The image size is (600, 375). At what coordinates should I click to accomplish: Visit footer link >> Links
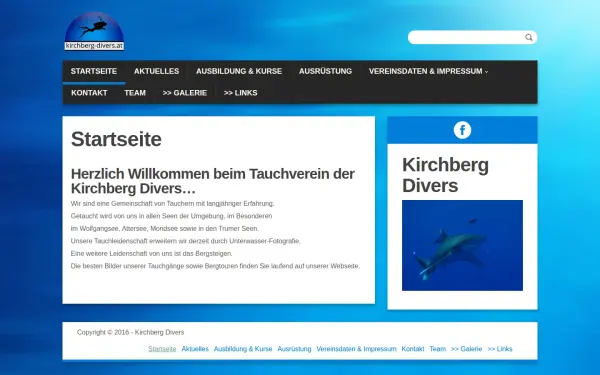(x=500, y=349)
